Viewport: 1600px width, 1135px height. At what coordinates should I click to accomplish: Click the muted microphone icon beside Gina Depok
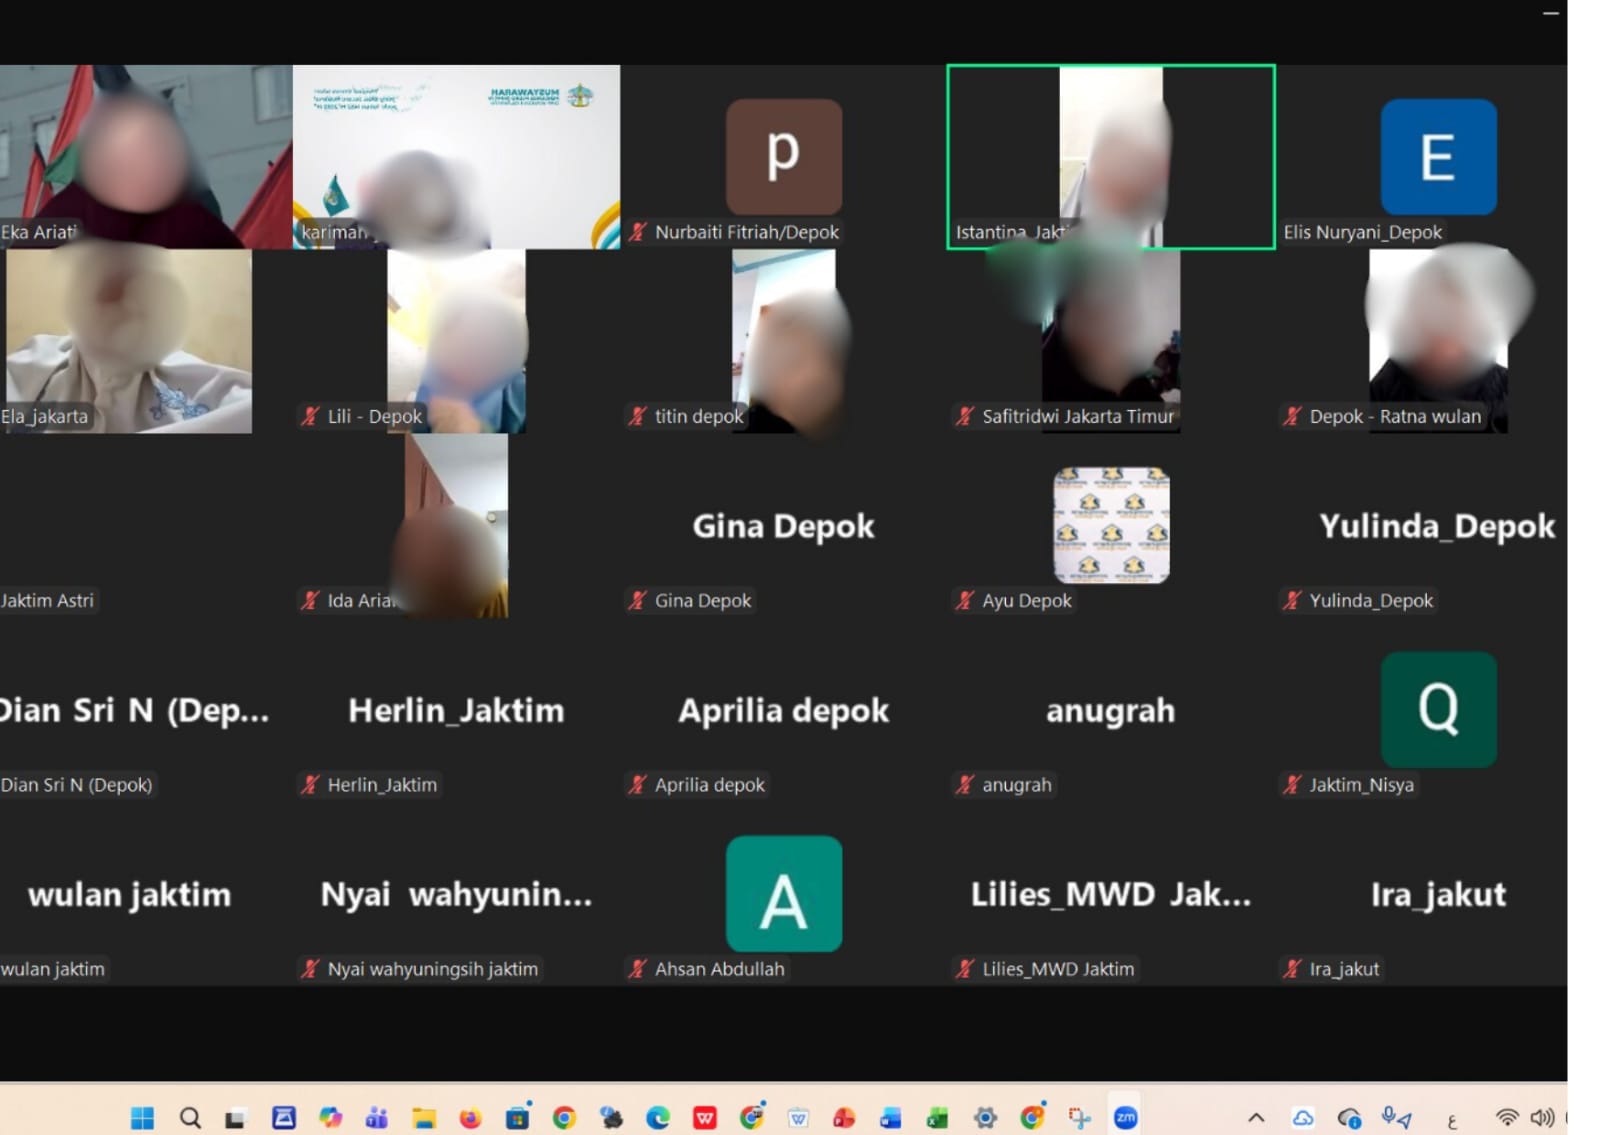637,600
